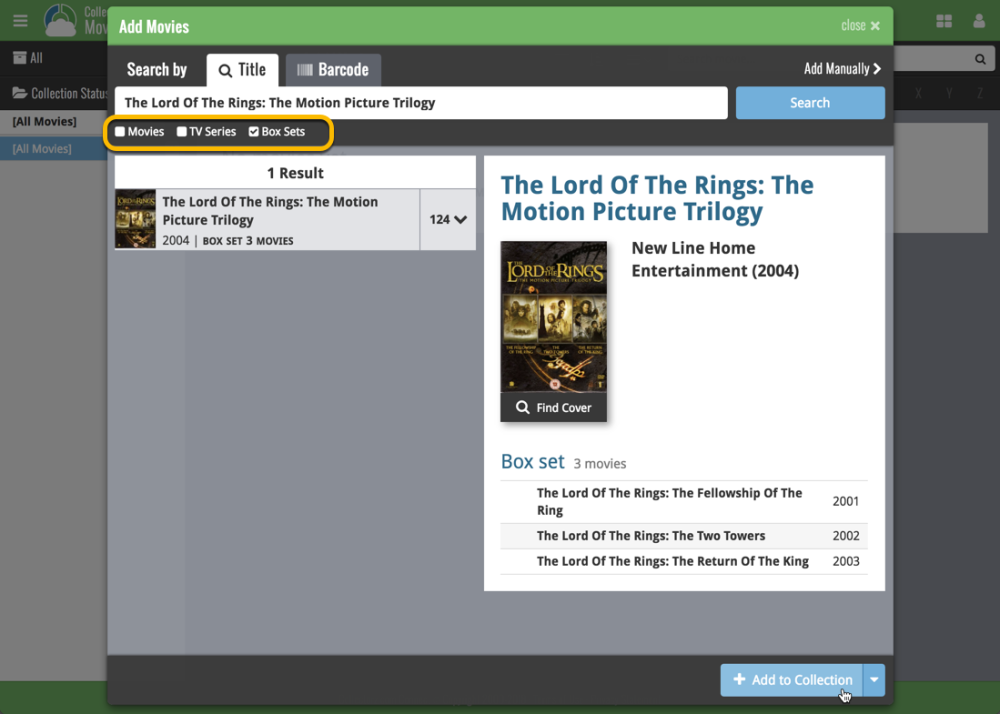Enable the TV Series checkbox
Screen dimensions: 1000x714
[x=182, y=132]
